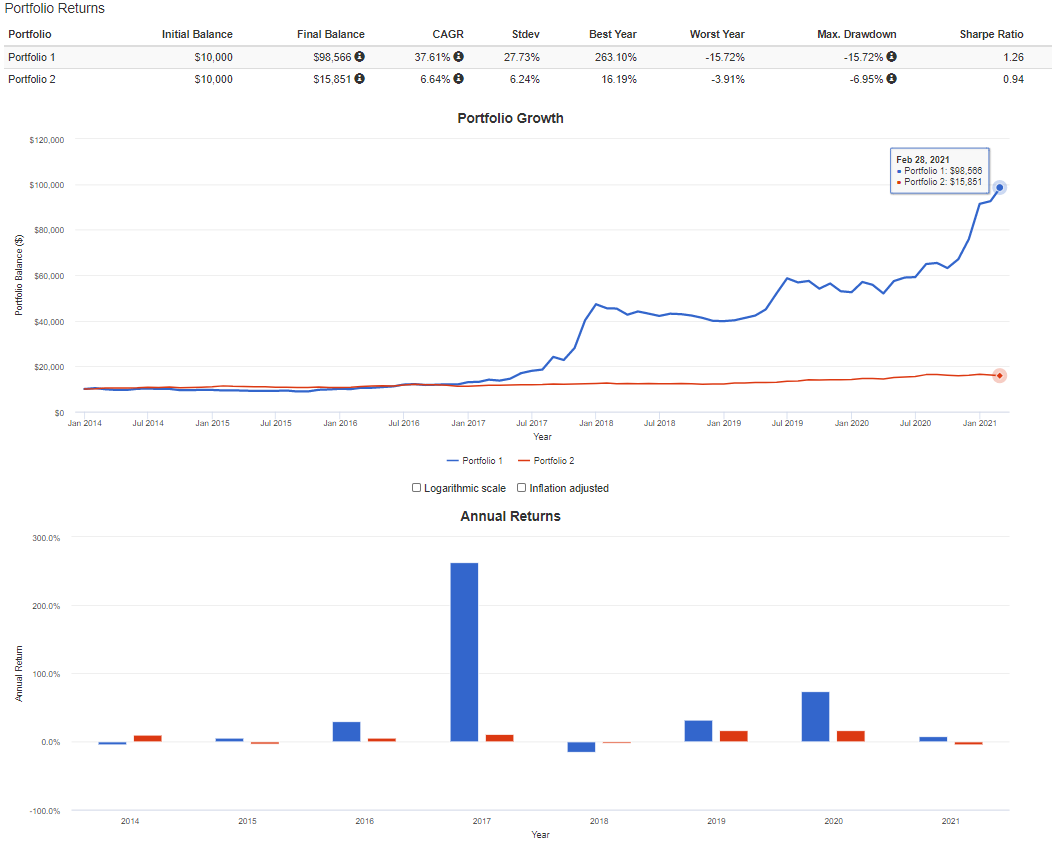Open info icon next to 6.64% CAGR
Screen dimensions: 1052x842
pos(459,79)
